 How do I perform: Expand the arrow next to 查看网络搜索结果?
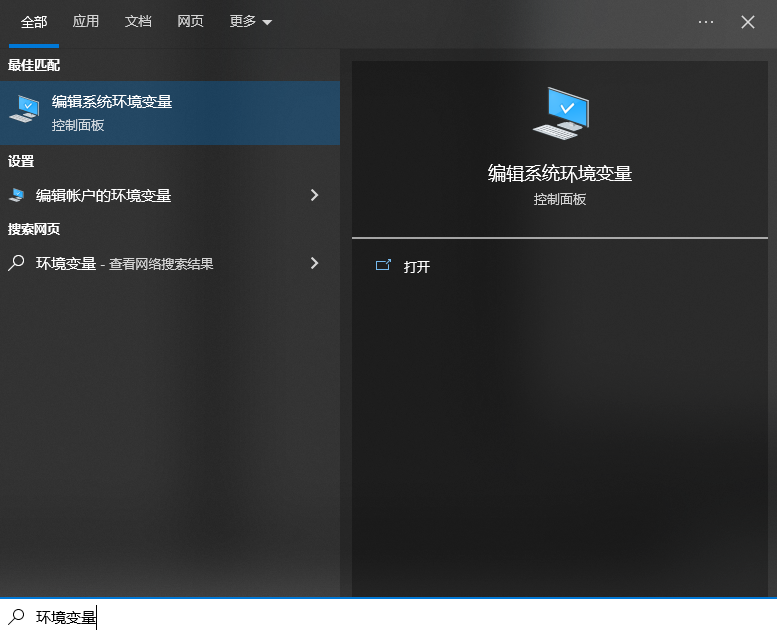coord(314,263)
